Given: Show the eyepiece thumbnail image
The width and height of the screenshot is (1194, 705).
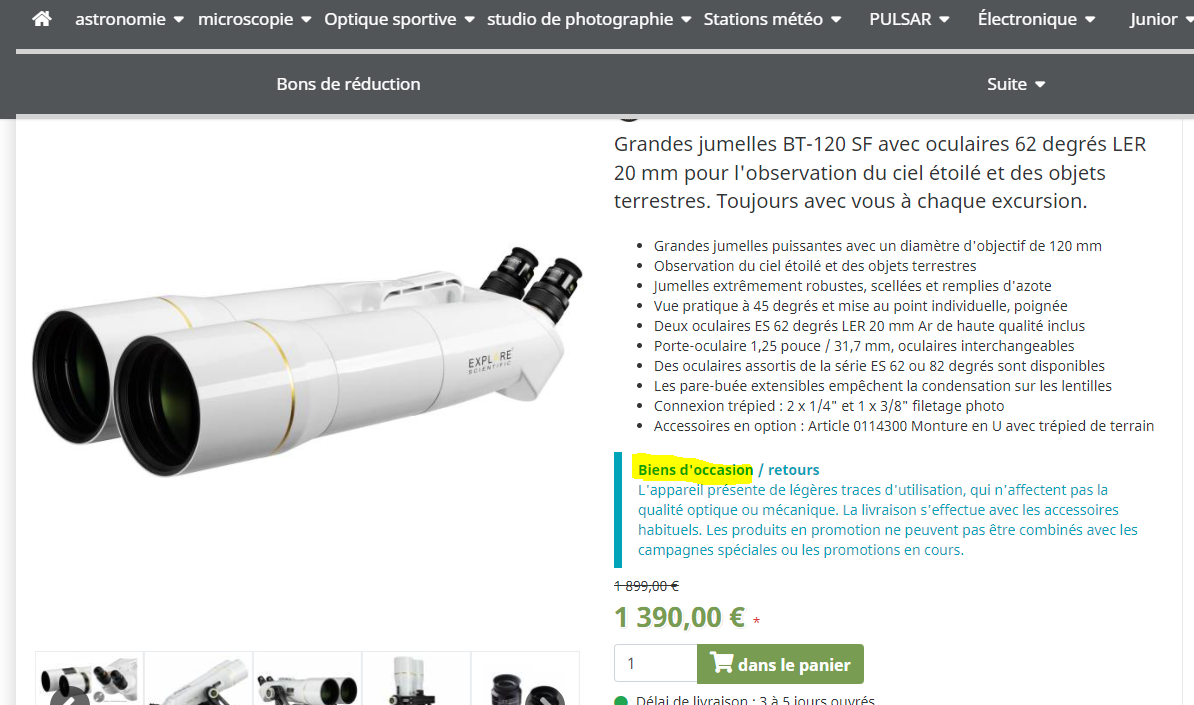Looking at the screenshot, I should point(525,678).
